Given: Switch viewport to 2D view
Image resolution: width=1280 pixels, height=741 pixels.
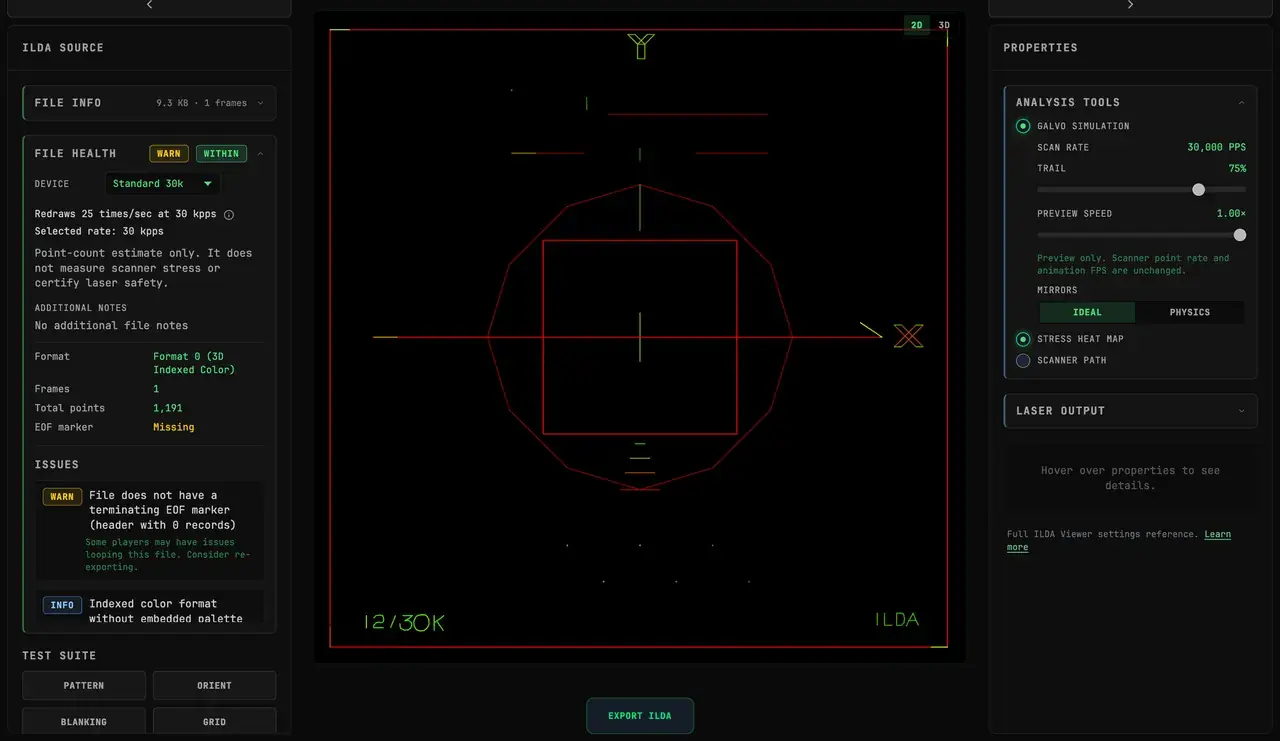Looking at the screenshot, I should coord(917,25).
